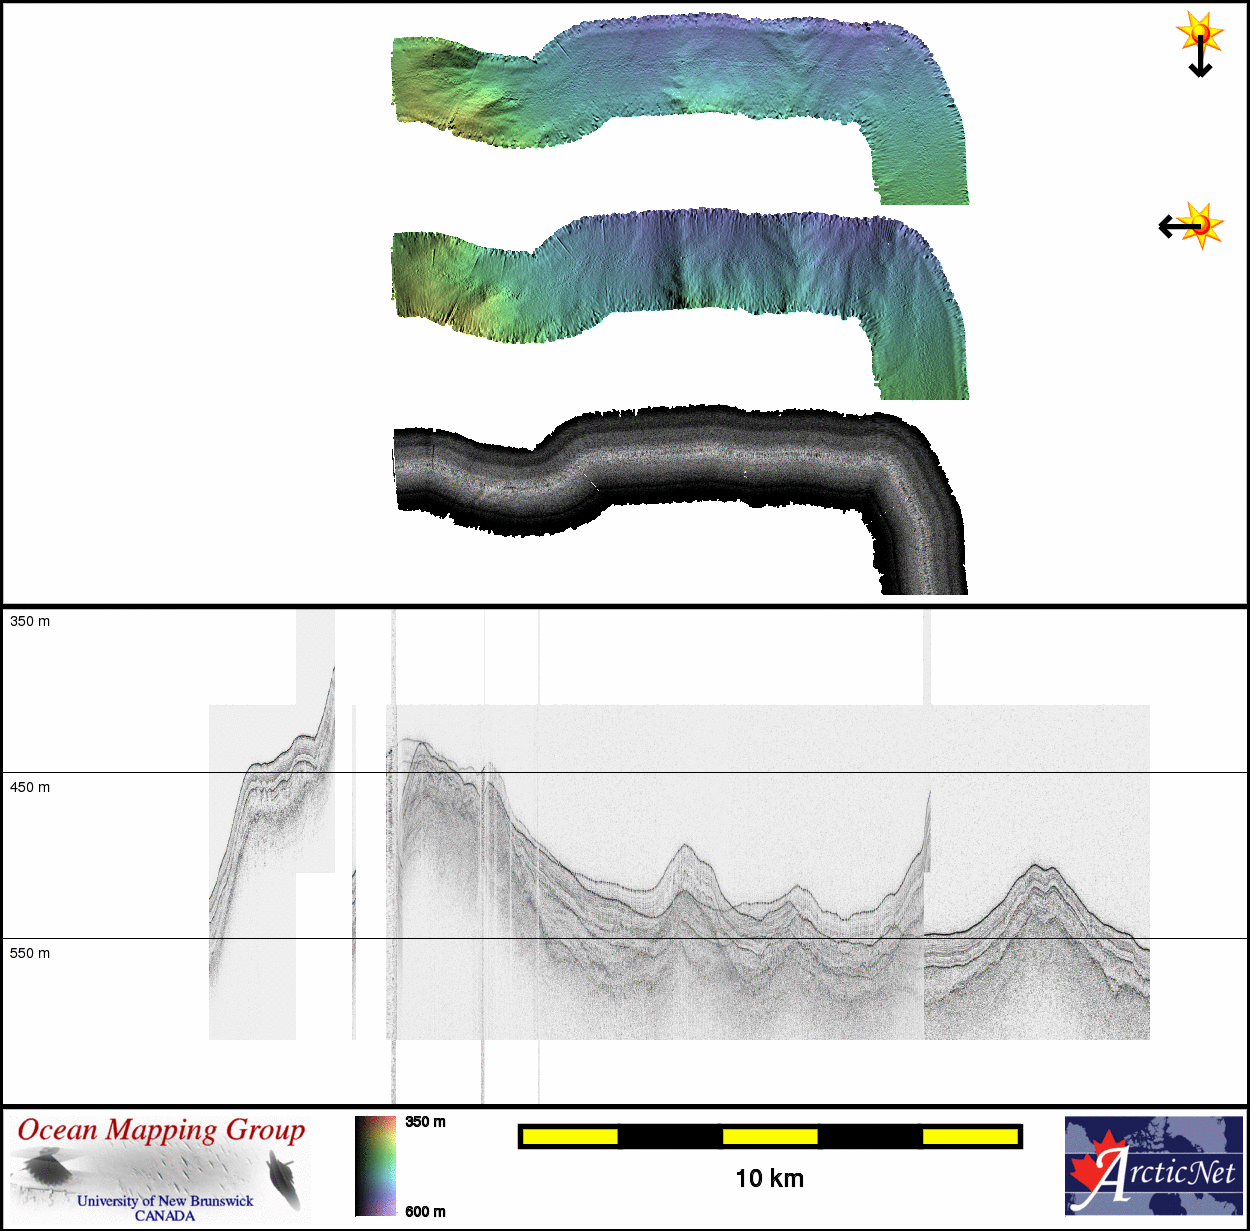Click the CANADA label under the university name

pyautogui.click(x=165, y=1216)
